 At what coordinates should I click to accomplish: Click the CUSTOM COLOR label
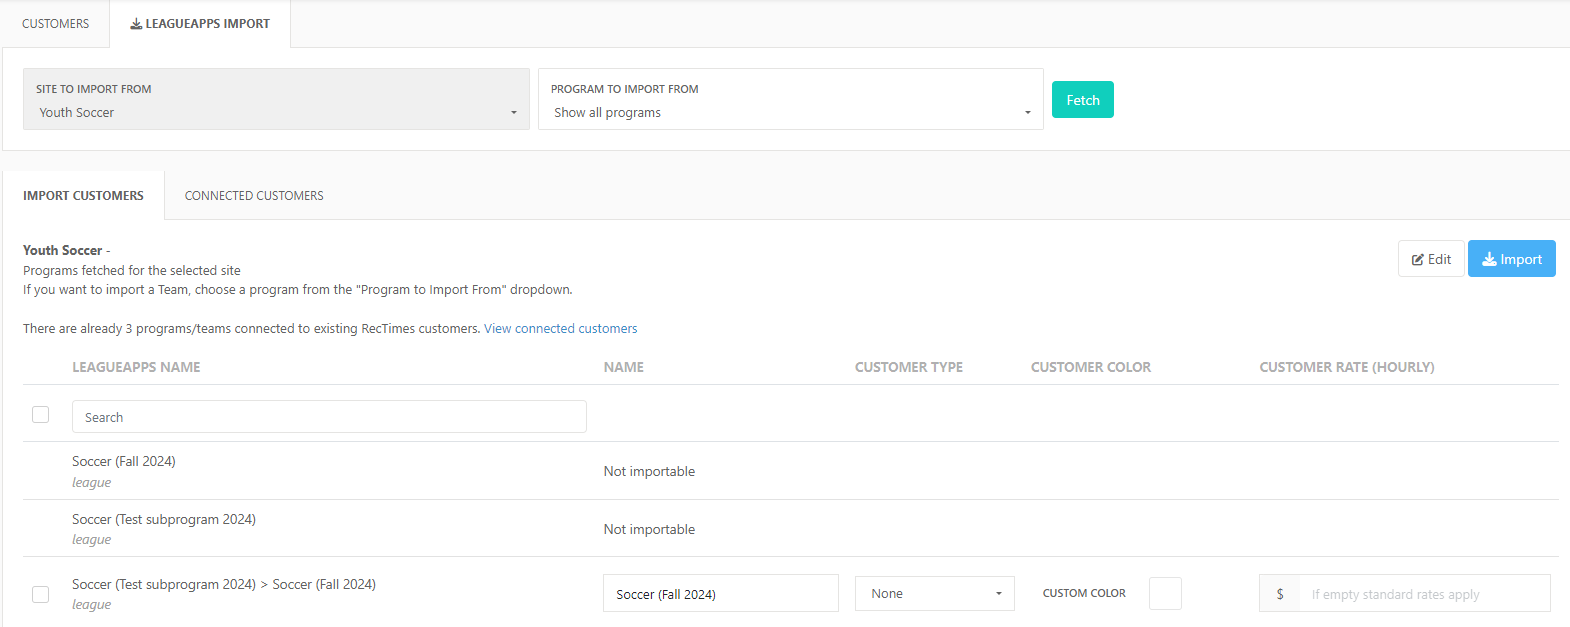click(1084, 593)
